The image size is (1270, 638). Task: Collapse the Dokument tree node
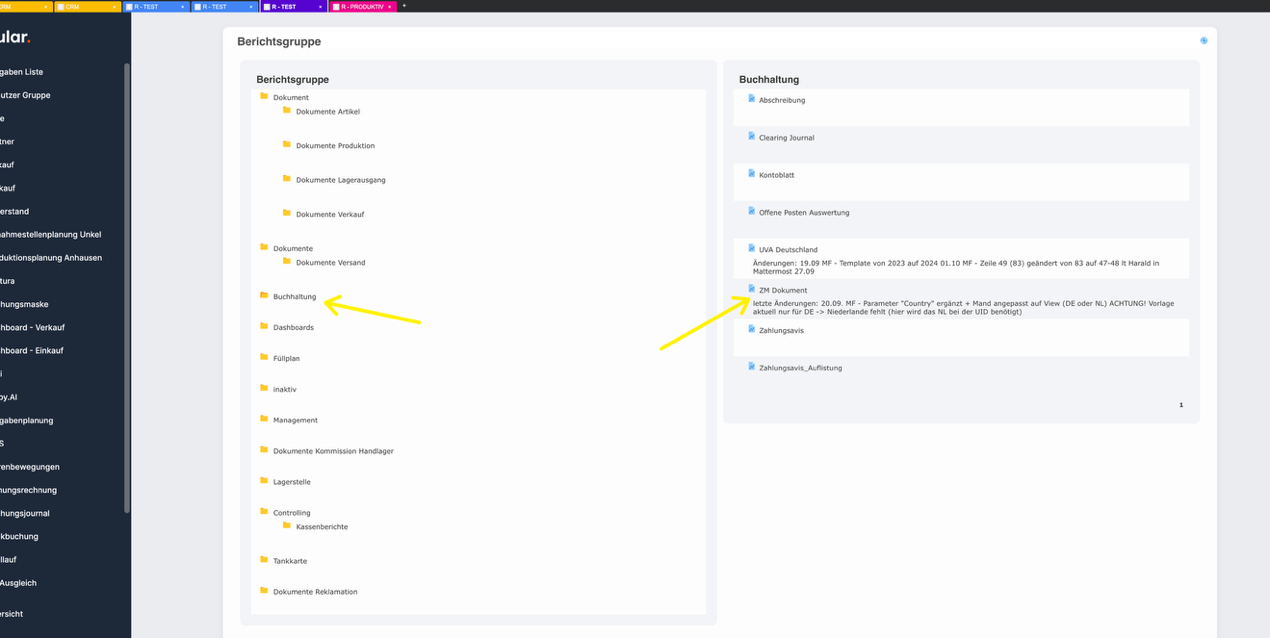[x=264, y=97]
